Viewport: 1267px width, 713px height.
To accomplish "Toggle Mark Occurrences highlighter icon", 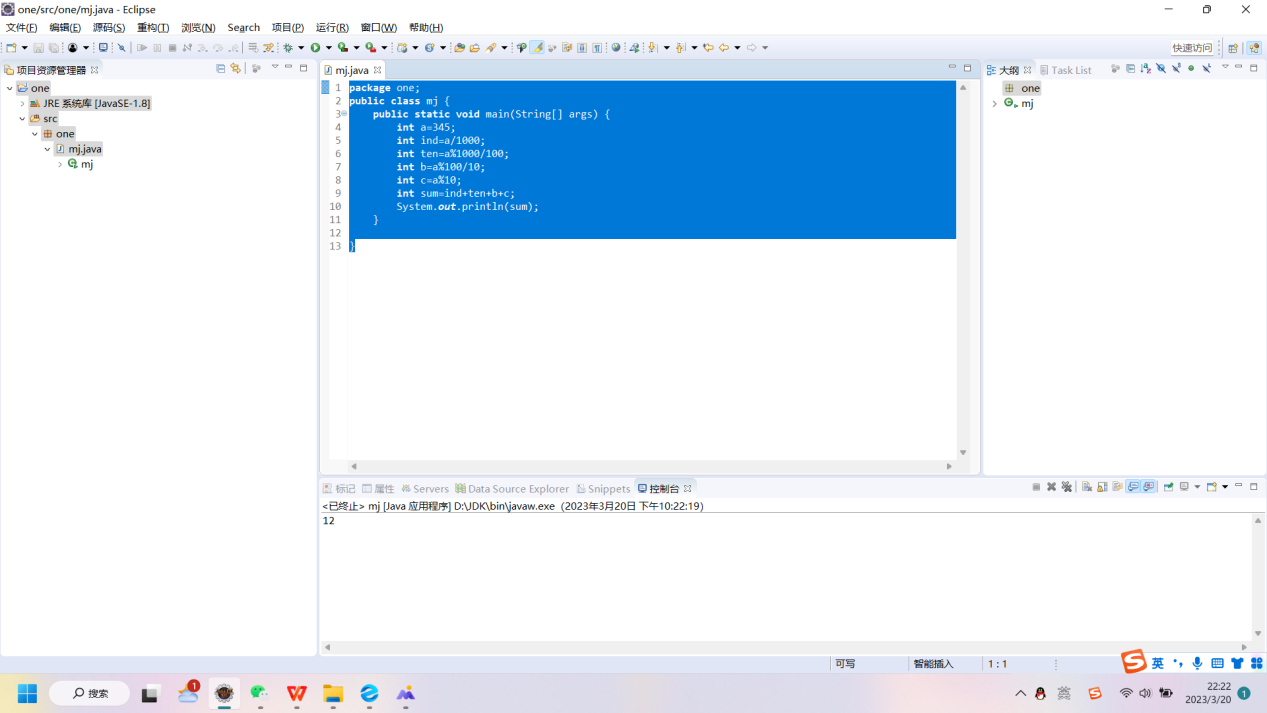I will coord(537,47).
